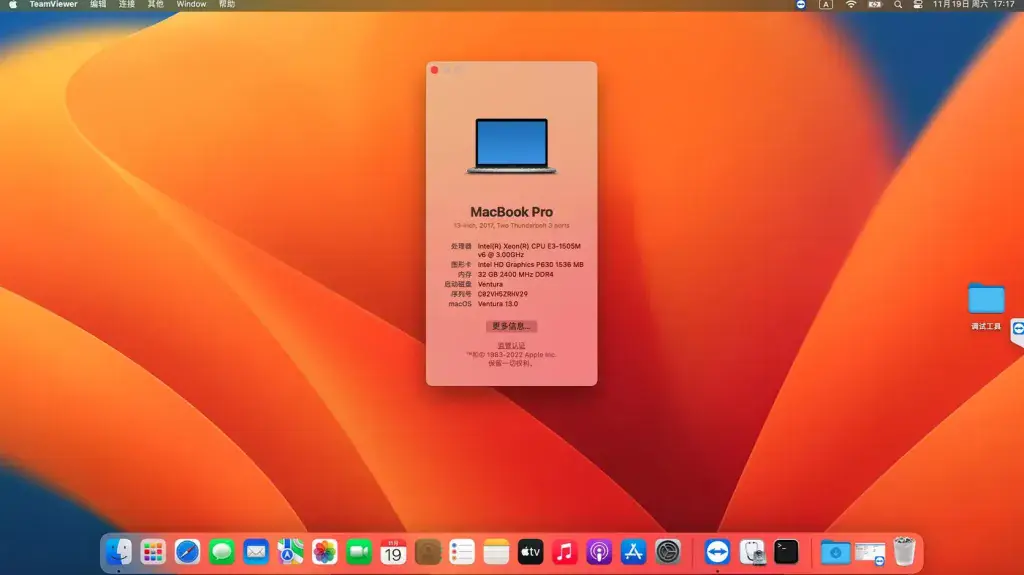
Task: Open the TeamViewer menu
Action: [54, 5]
